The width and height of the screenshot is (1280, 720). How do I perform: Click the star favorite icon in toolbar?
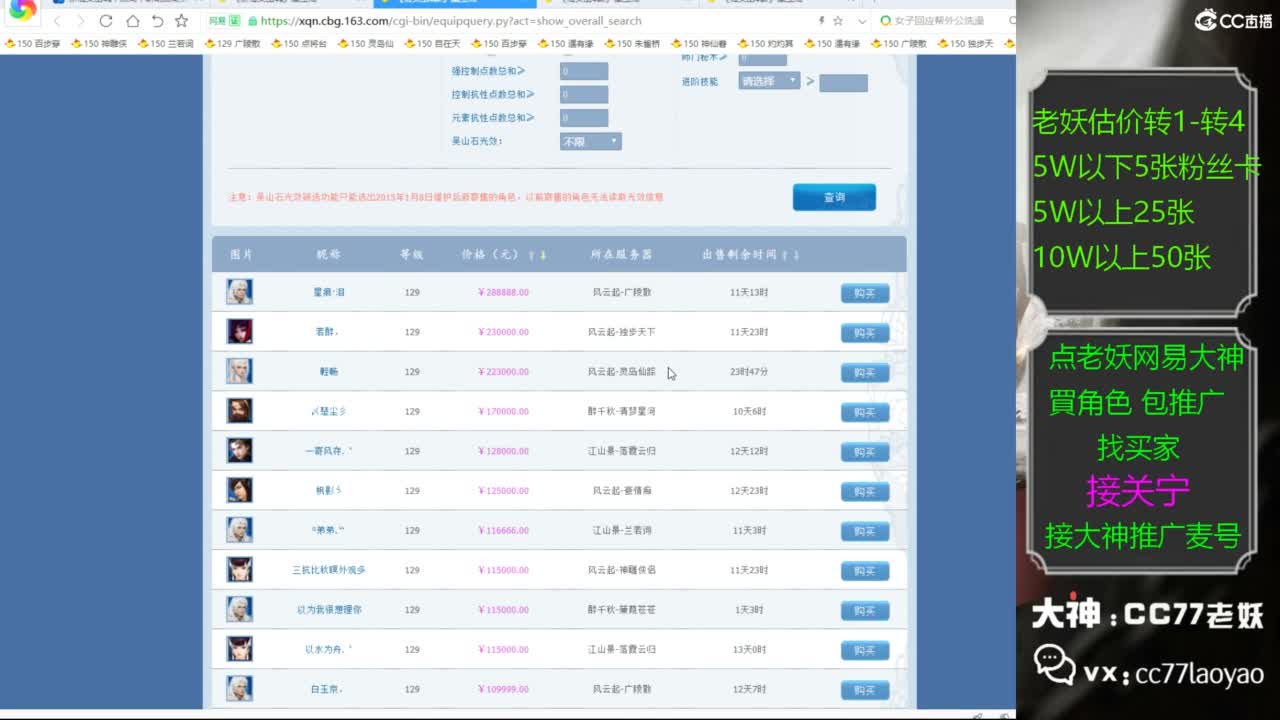181,21
